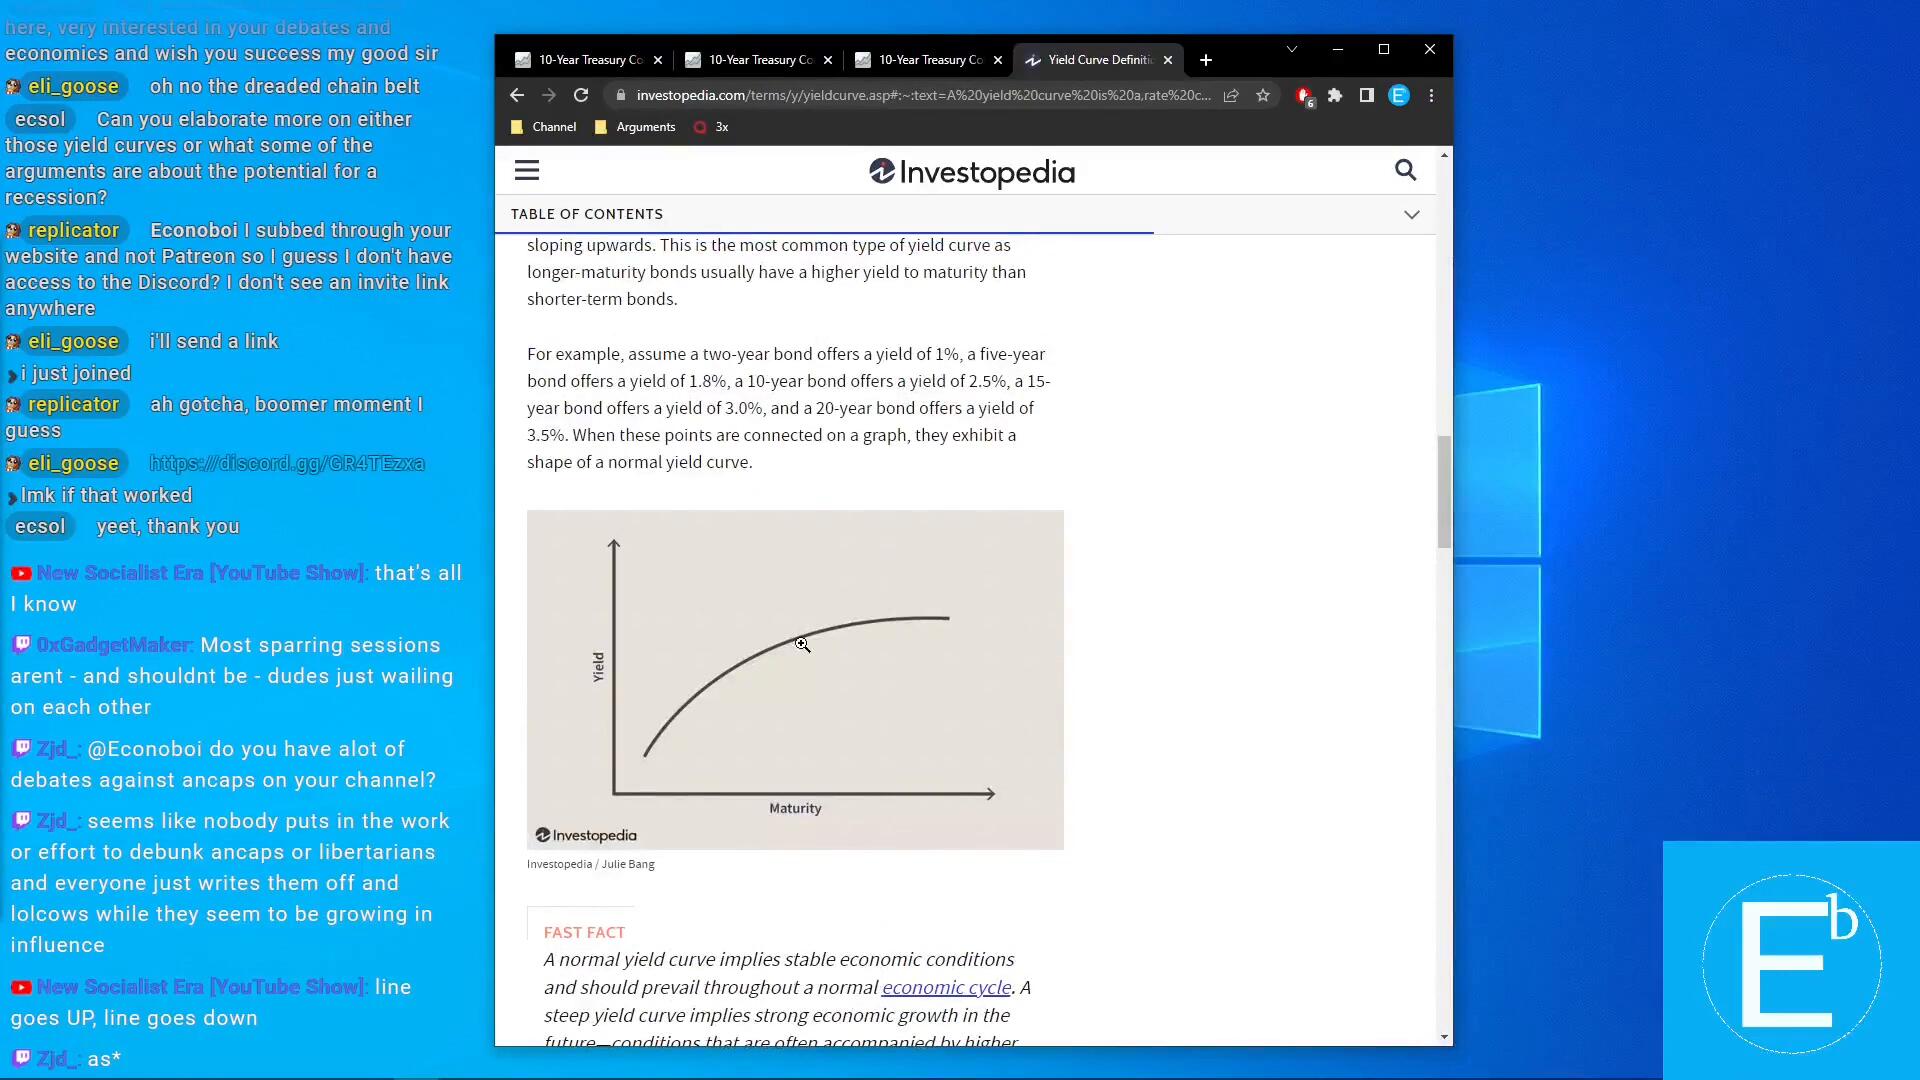Go back to previous page
The width and height of the screenshot is (1920, 1080).
tap(516, 95)
